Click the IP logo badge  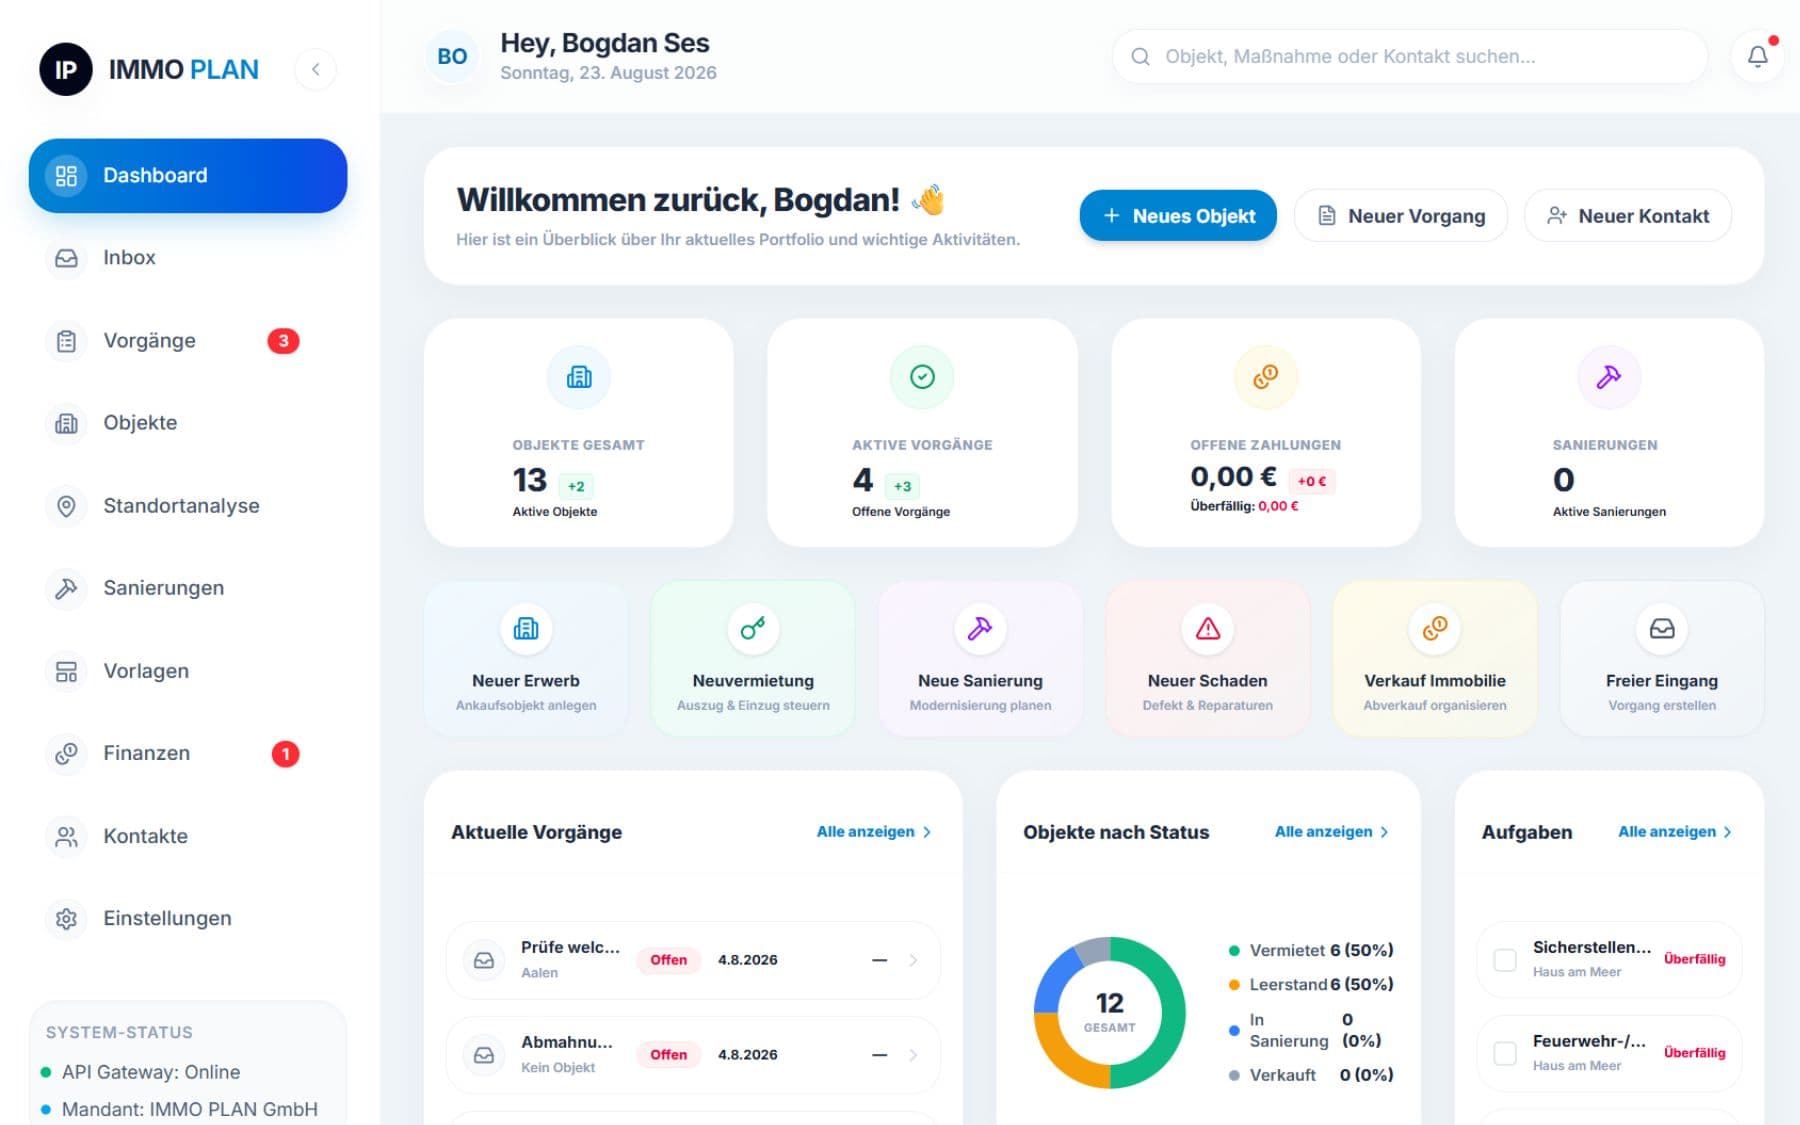pos(65,69)
